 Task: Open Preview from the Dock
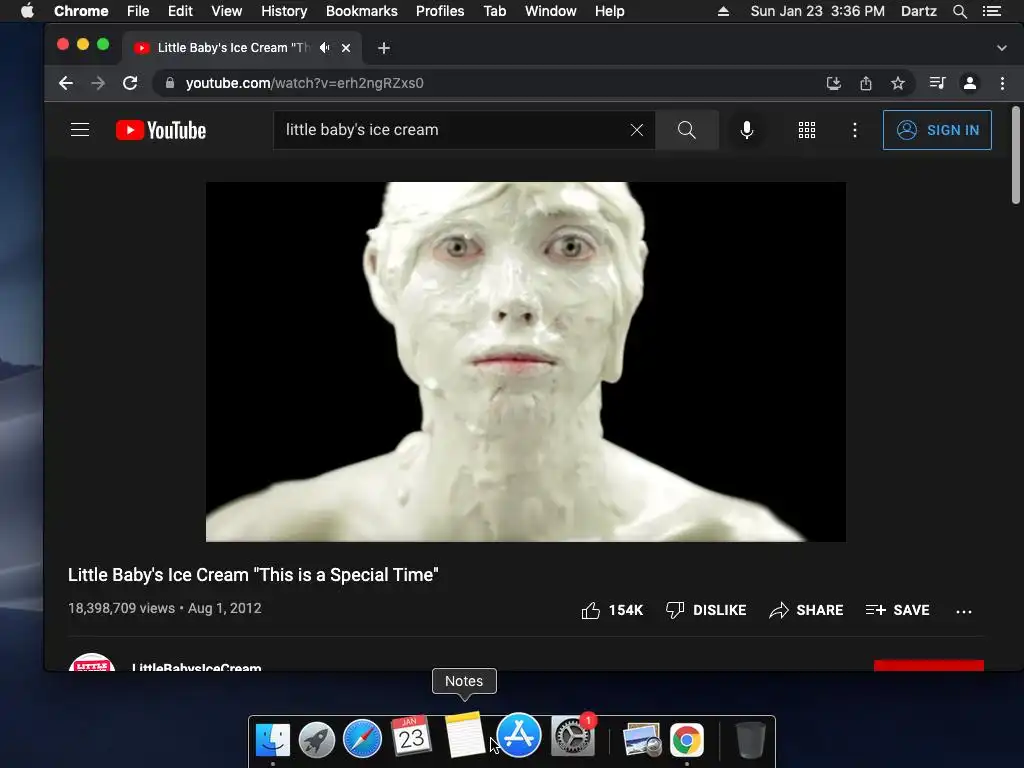[643, 739]
